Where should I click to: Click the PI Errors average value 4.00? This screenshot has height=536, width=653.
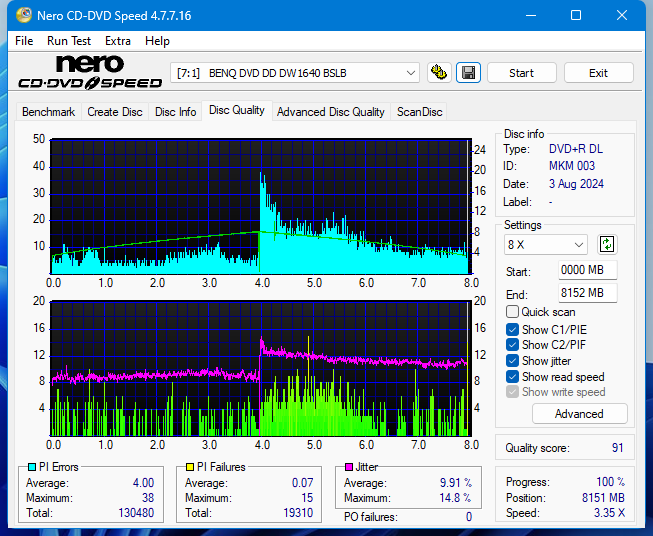point(143,483)
